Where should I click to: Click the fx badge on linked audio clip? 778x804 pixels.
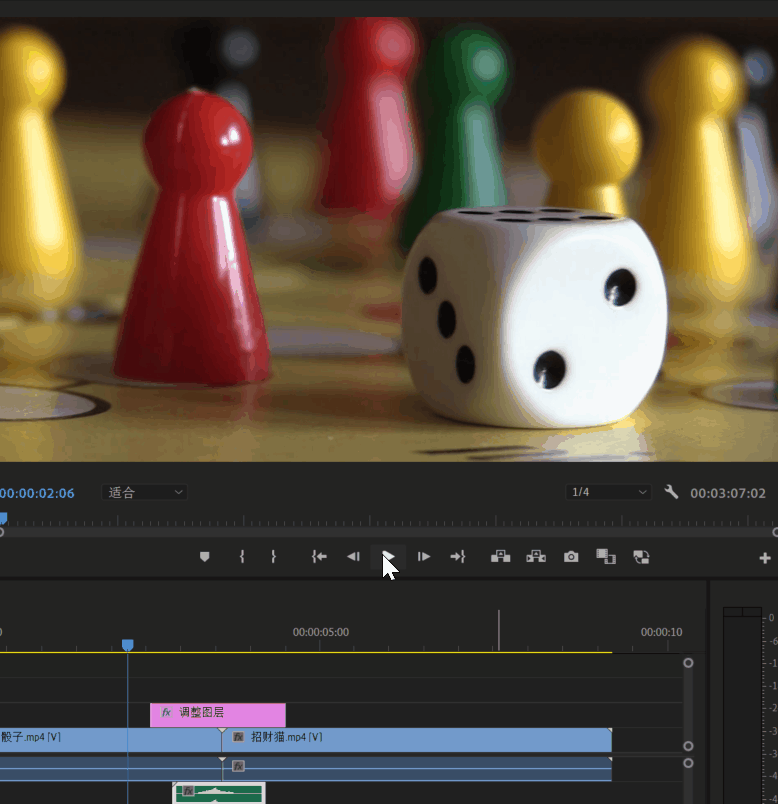click(238, 766)
